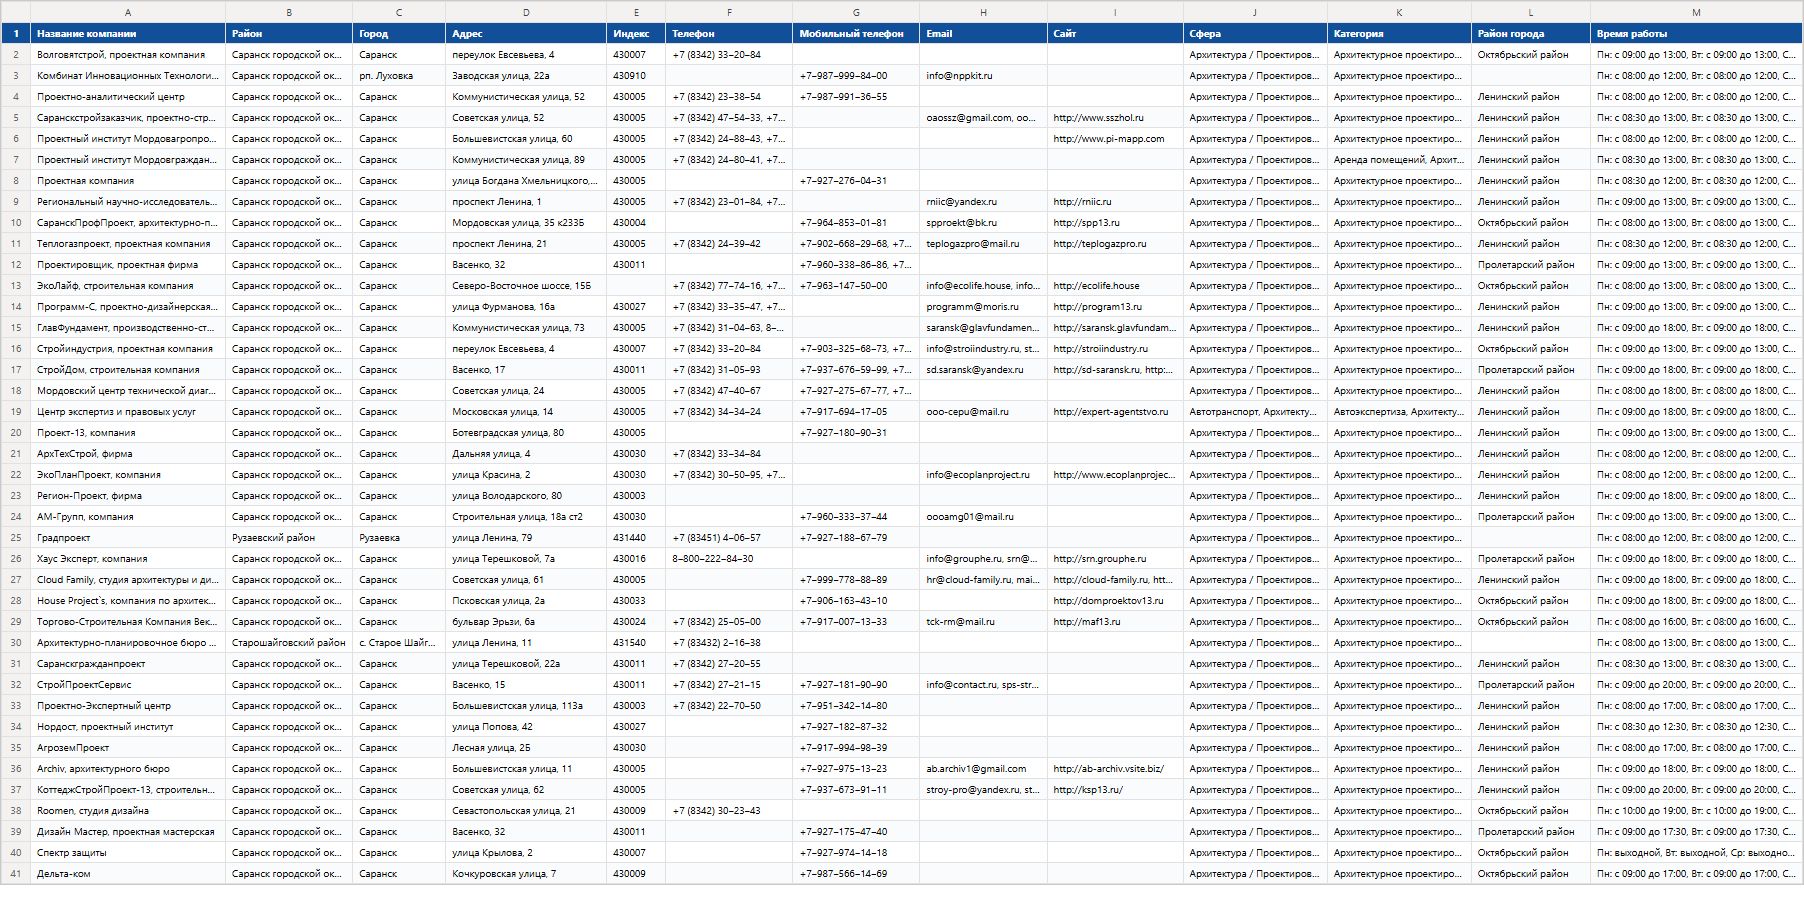Select company cell "Волговятстрой, проектная компания"
The height and width of the screenshot is (902, 1804).
(128, 55)
